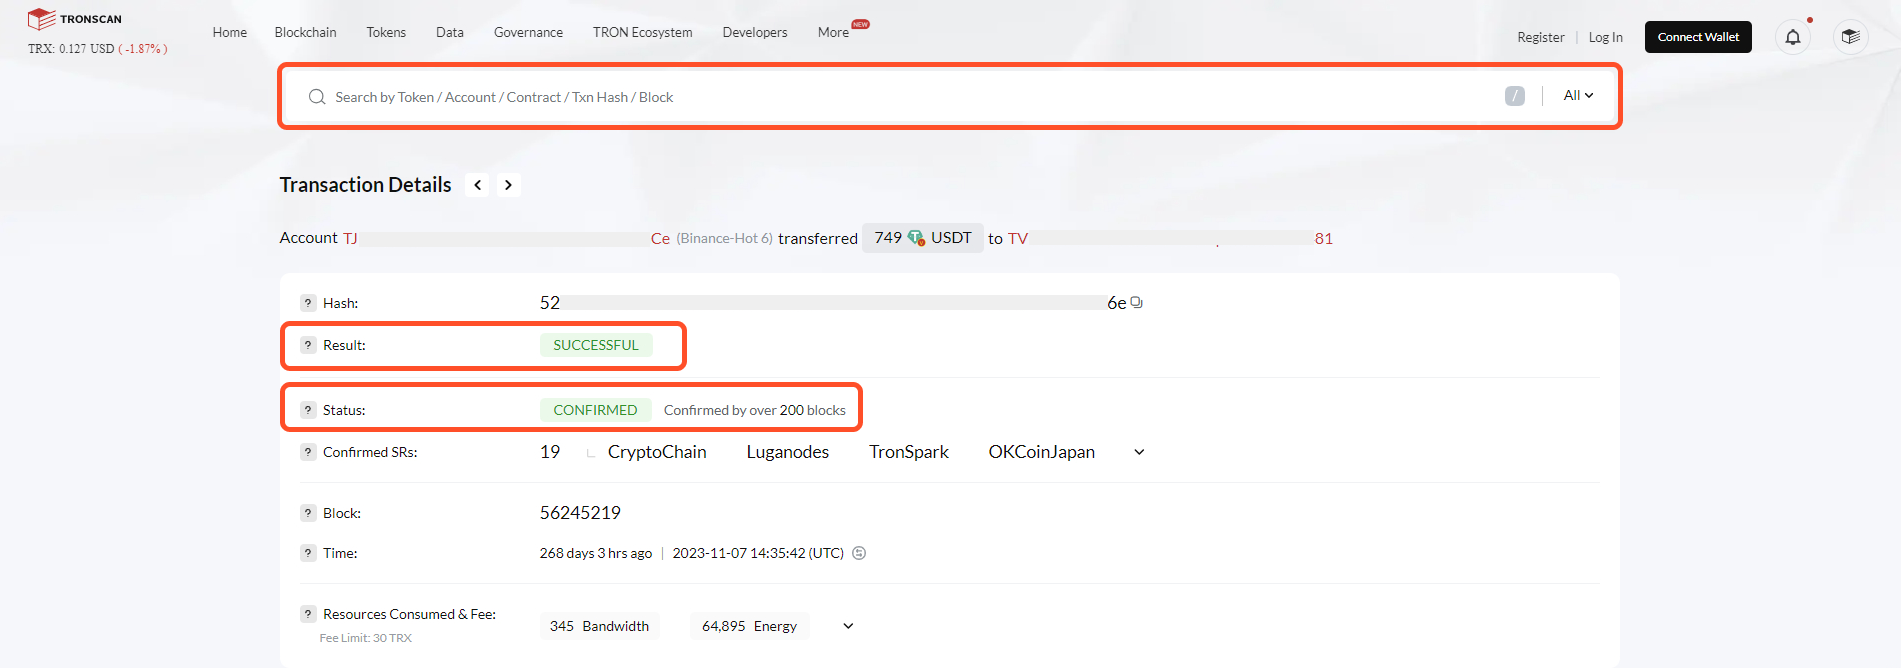Open the All search filter dropdown
This screenshot has height=668, width=1901.
tap(1578, 96)
